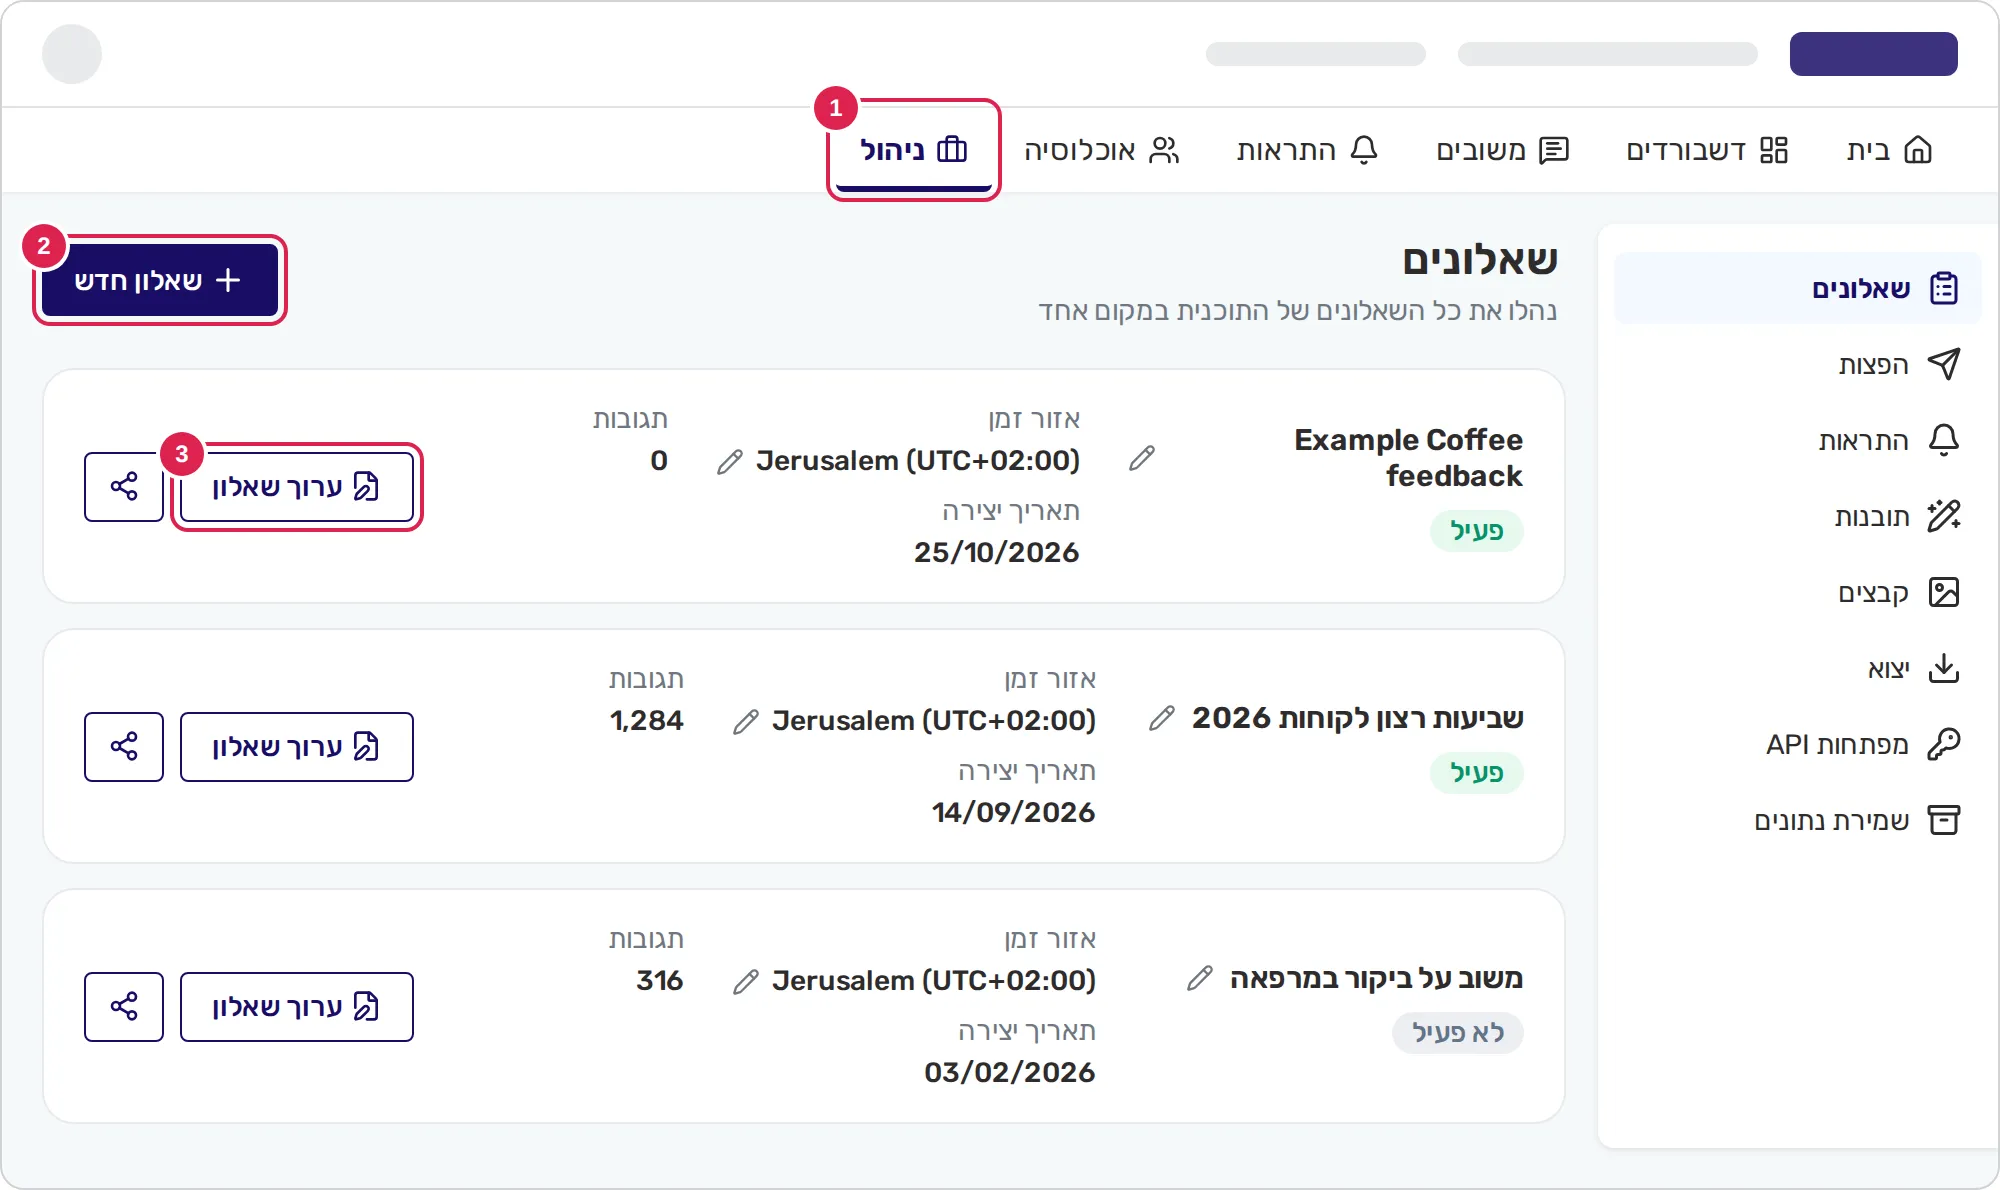Go to the דשבורדים tab

[x=1707, y=150]
